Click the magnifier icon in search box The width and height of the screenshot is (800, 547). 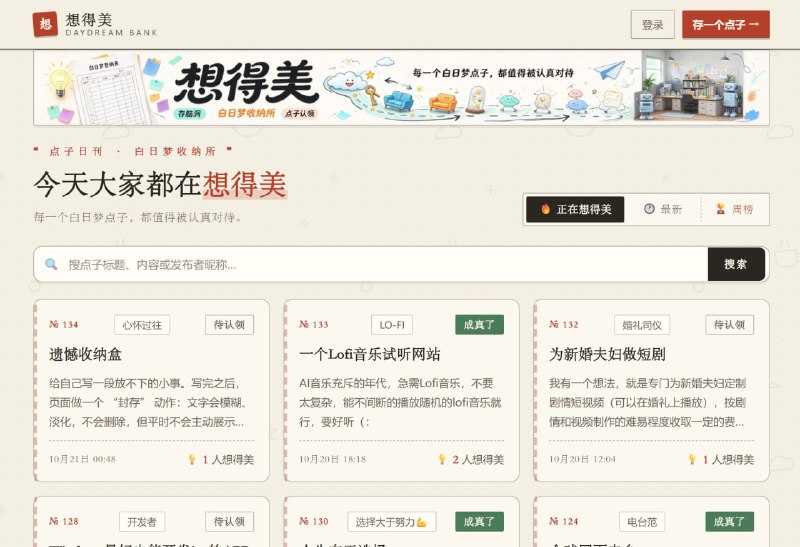(51, 264)
